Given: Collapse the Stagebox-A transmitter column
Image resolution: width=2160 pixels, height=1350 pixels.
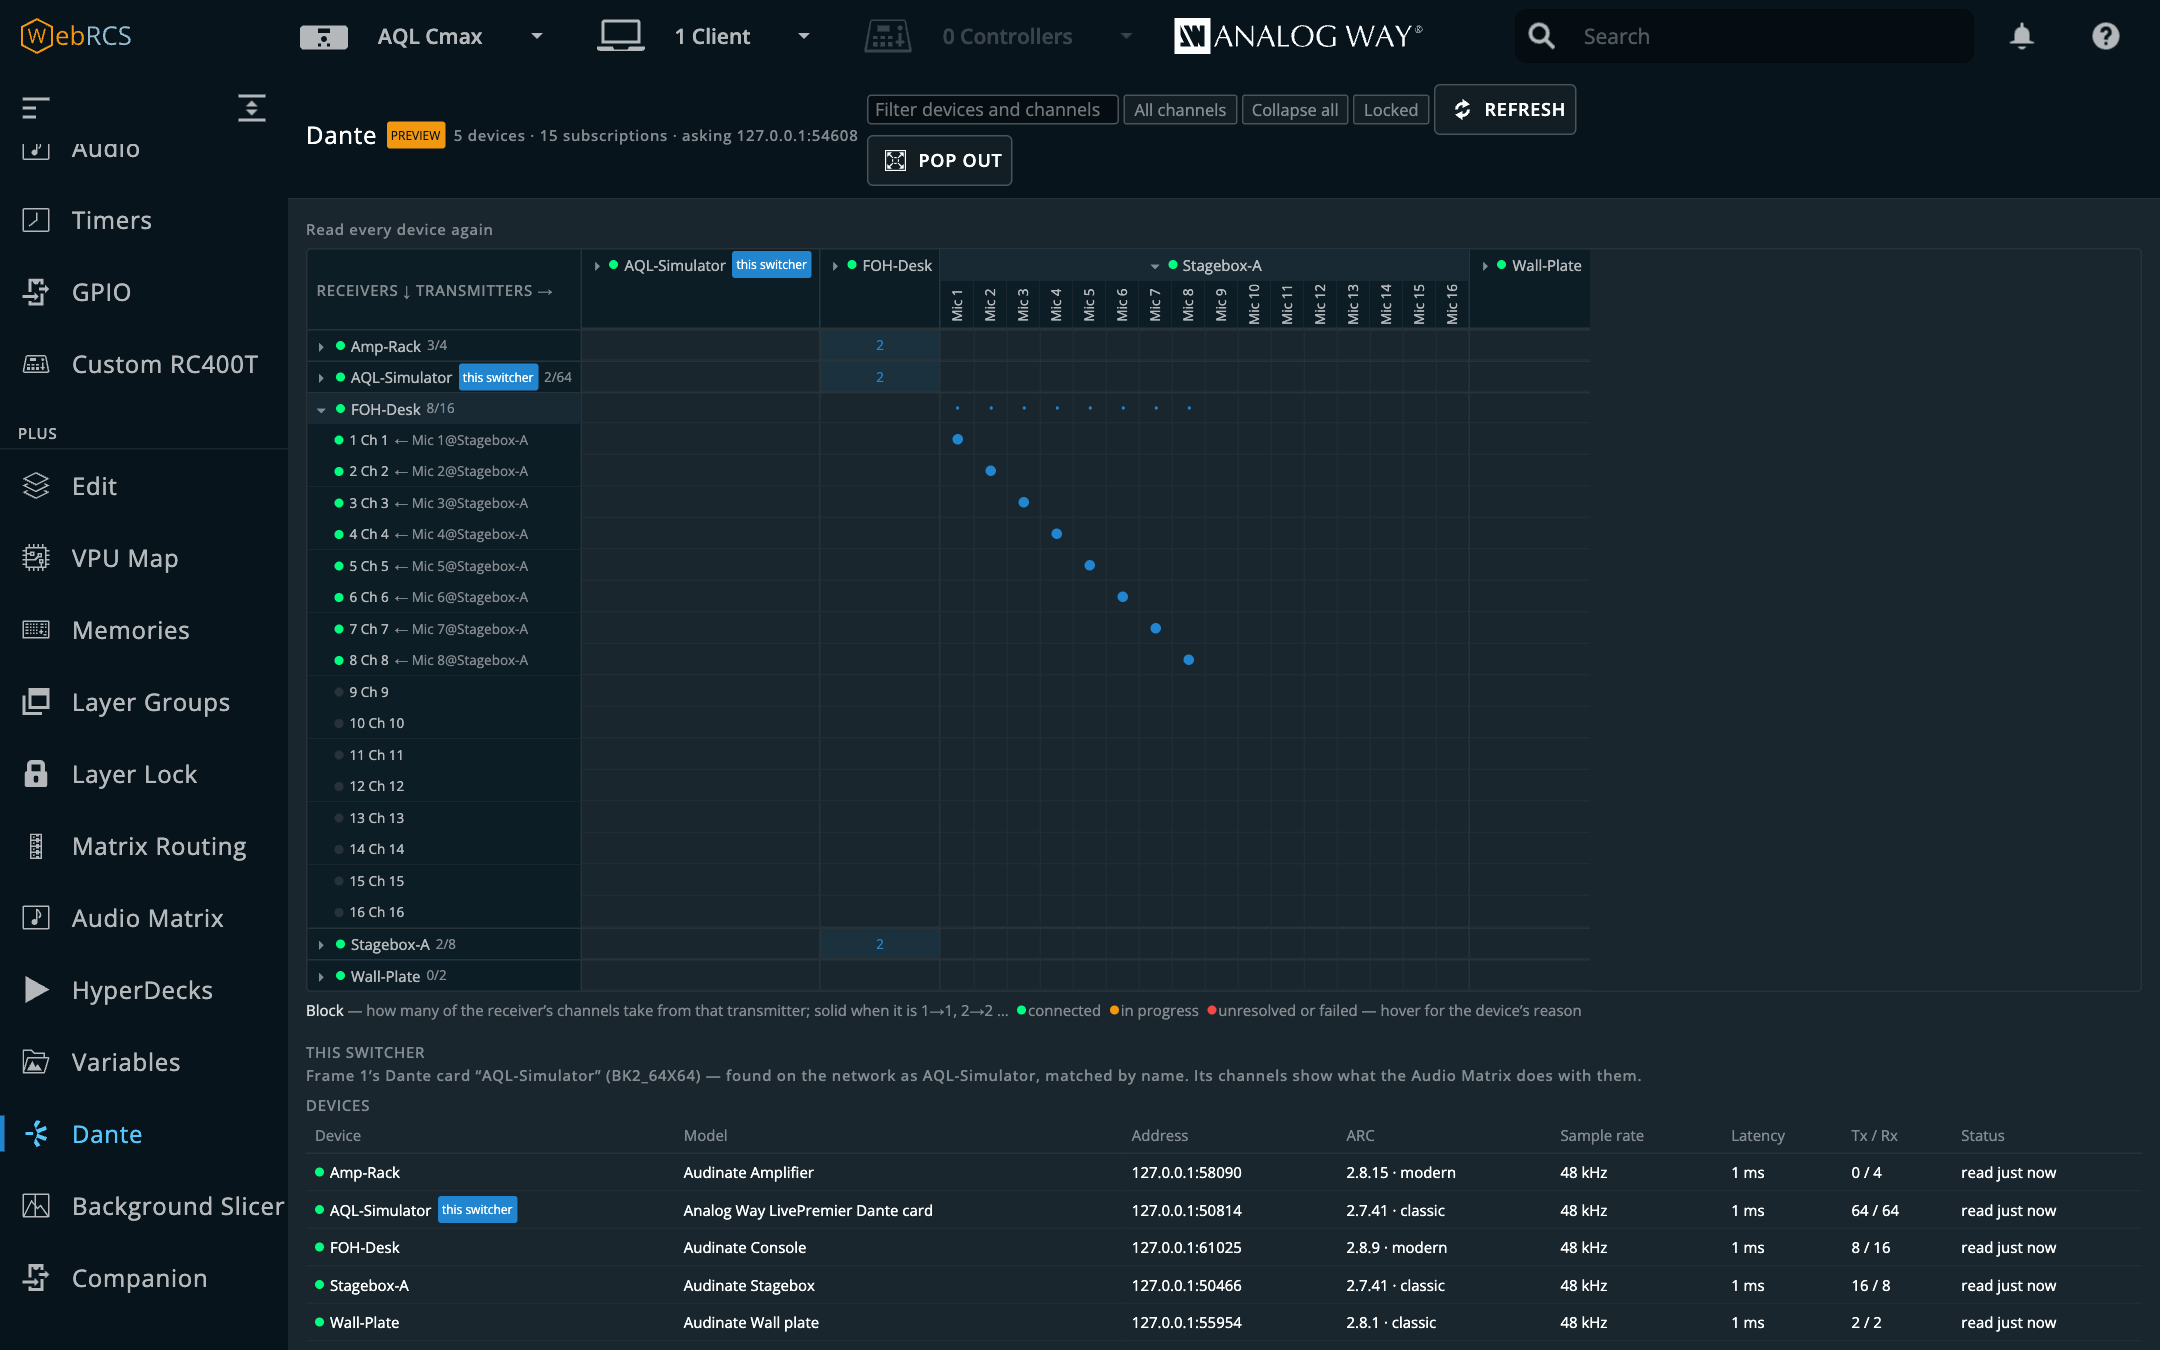Looking at the screenshot, I should [1154, 266].
